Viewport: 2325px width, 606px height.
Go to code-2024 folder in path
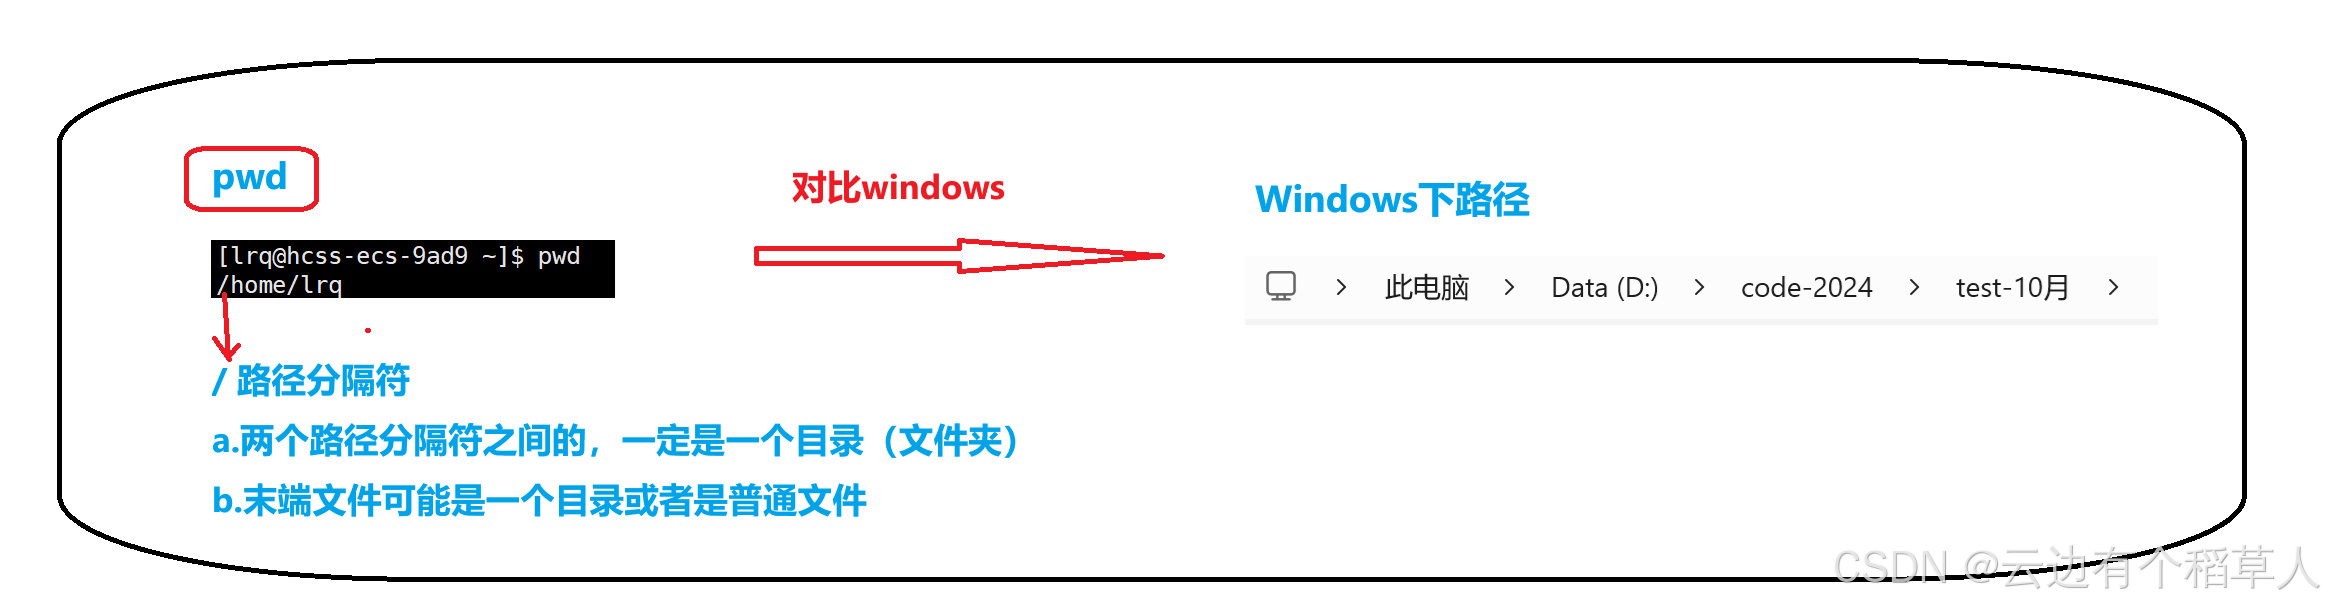1806,288
